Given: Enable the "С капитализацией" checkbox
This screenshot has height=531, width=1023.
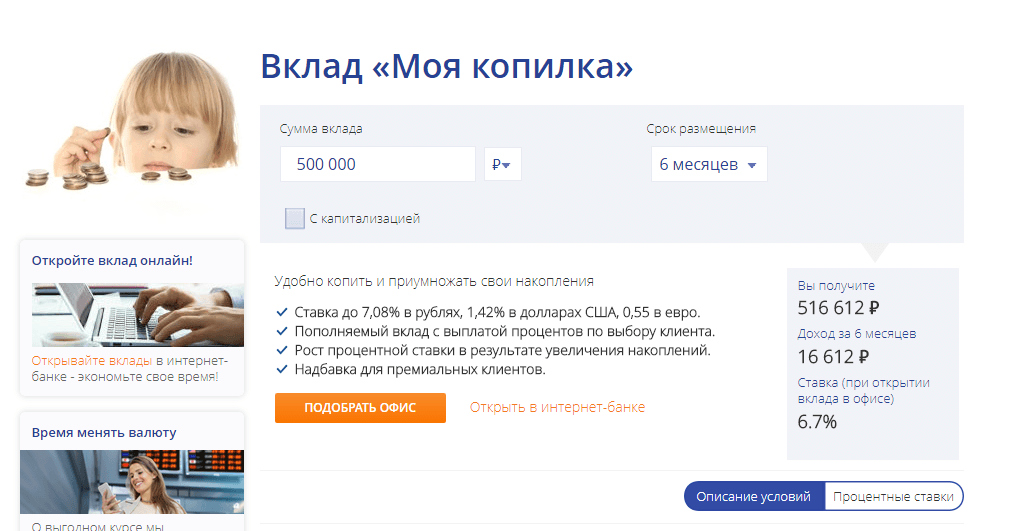Looking at the screenshot, I should [294, 219].
